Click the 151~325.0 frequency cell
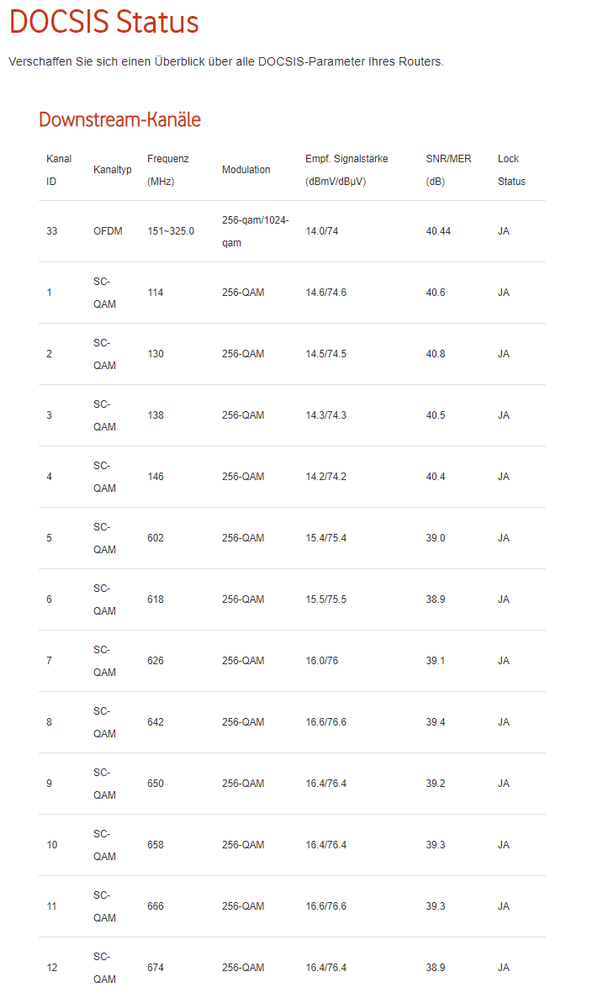This screenshot has height=998, width=603. [x=170, y=231]
